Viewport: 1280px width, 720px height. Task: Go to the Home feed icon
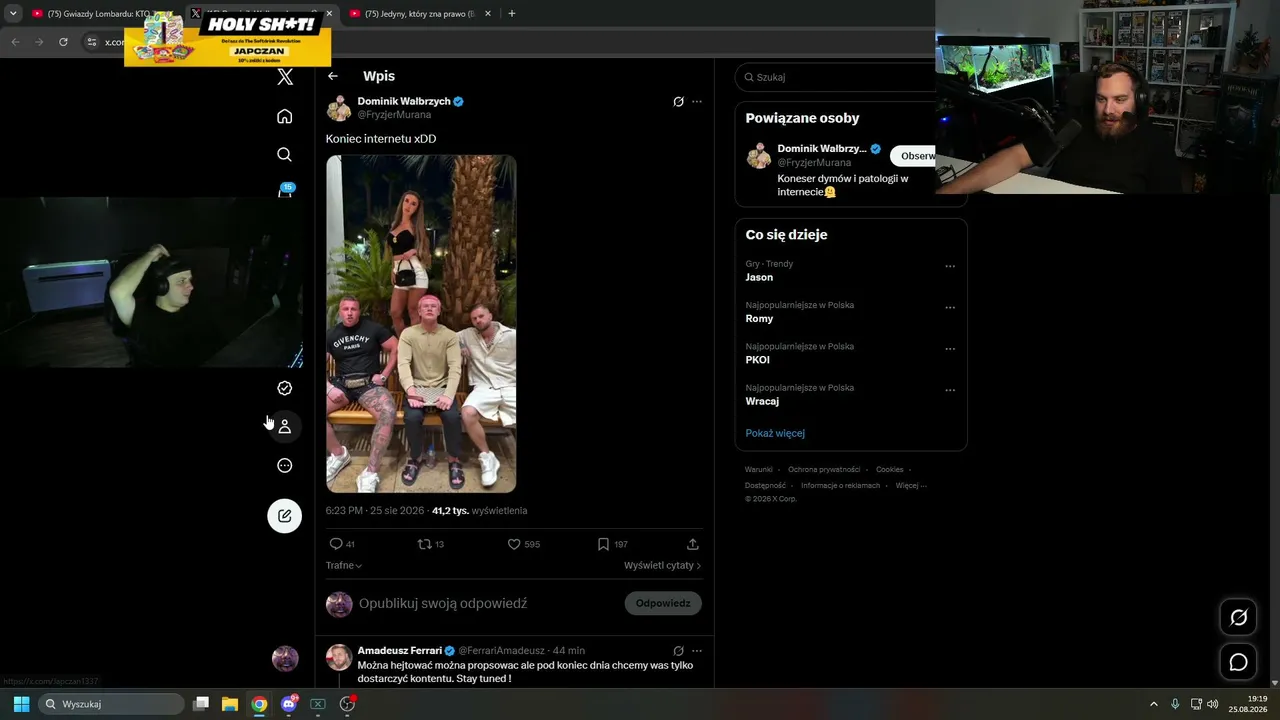[285, 116]
